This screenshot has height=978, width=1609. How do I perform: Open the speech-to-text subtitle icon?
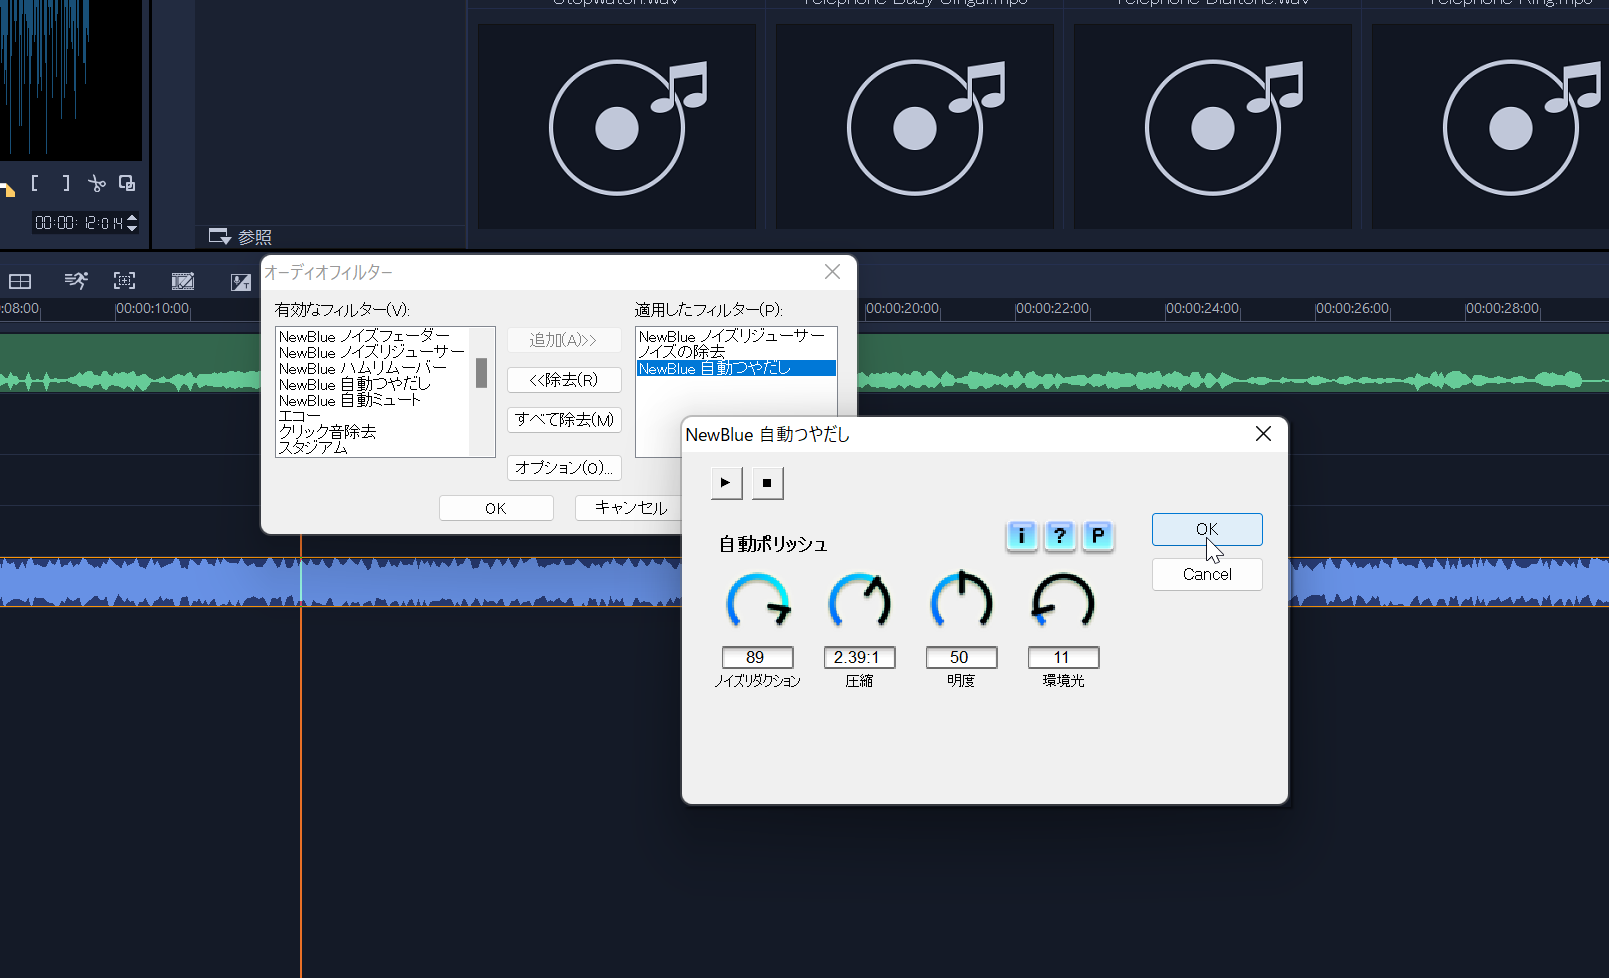[x=240, y=281]
